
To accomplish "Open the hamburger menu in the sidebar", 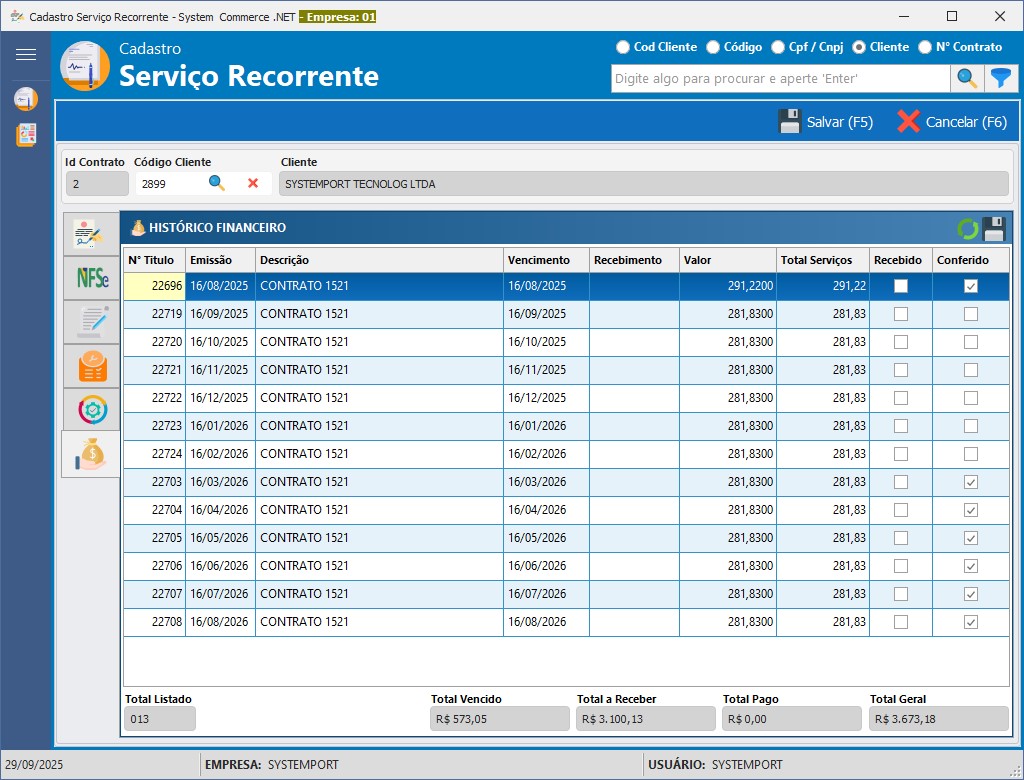I will point(26,55).
